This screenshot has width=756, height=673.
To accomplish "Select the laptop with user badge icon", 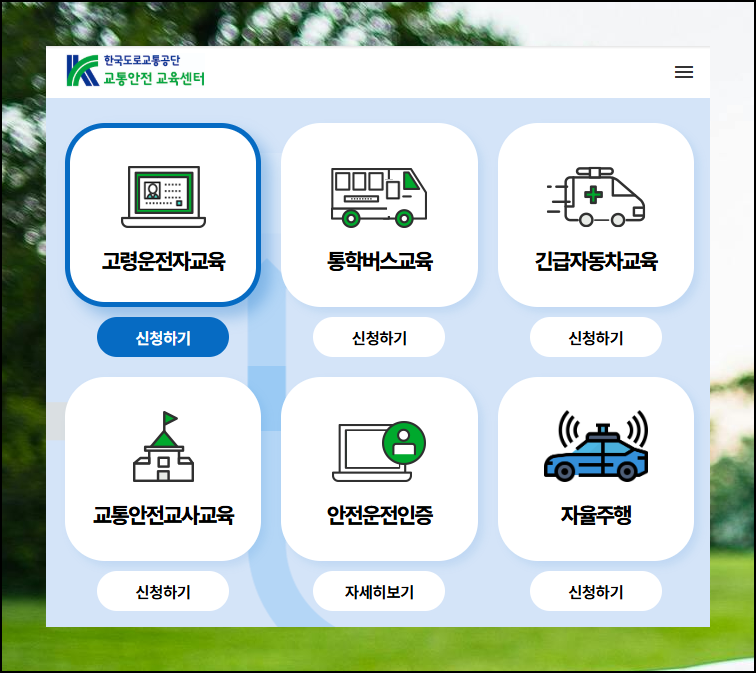I will pyautogui.click(x=379, y=451).
